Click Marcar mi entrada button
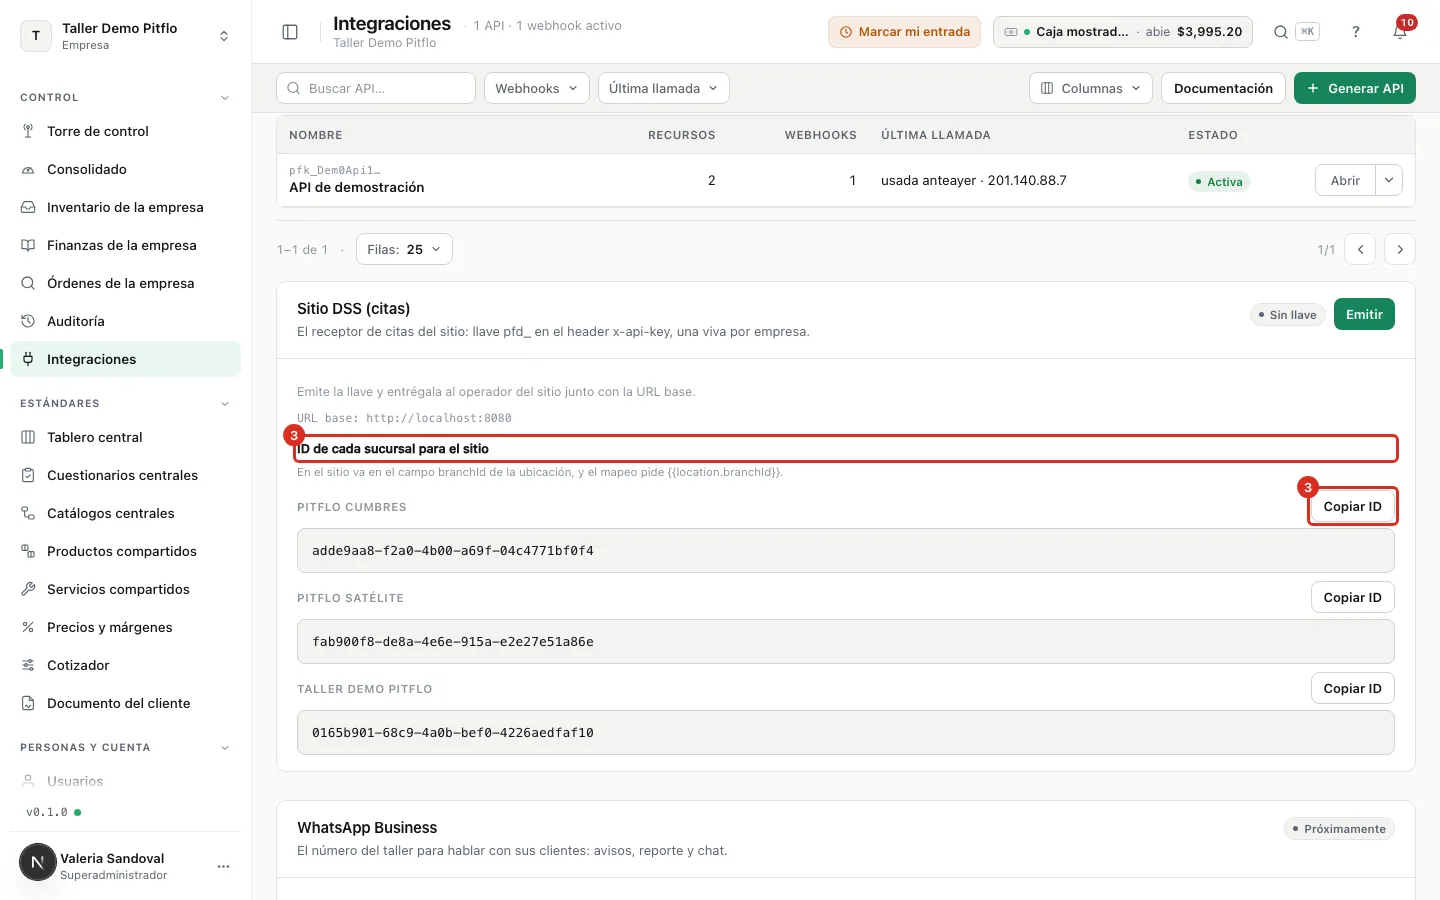 click(x=904, y=32)
